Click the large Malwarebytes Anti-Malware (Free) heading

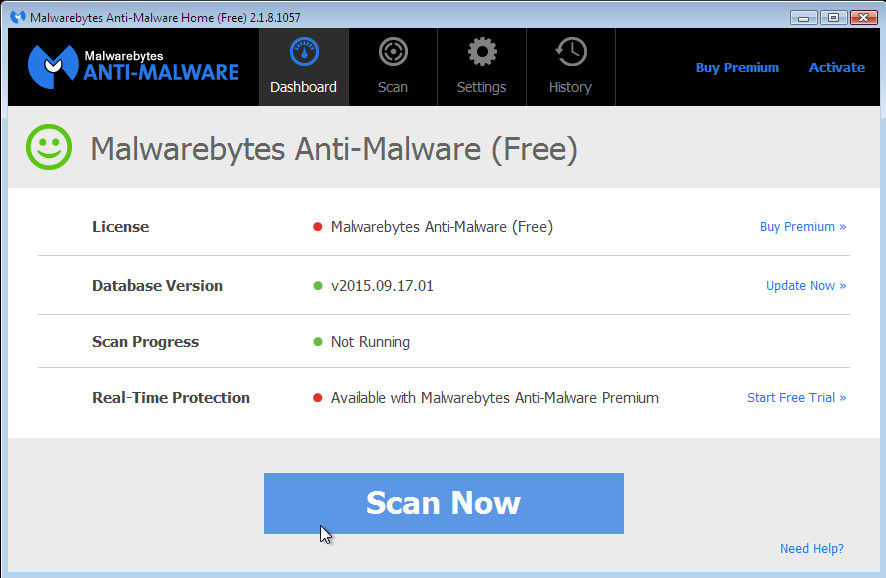[x=334, y=150]
